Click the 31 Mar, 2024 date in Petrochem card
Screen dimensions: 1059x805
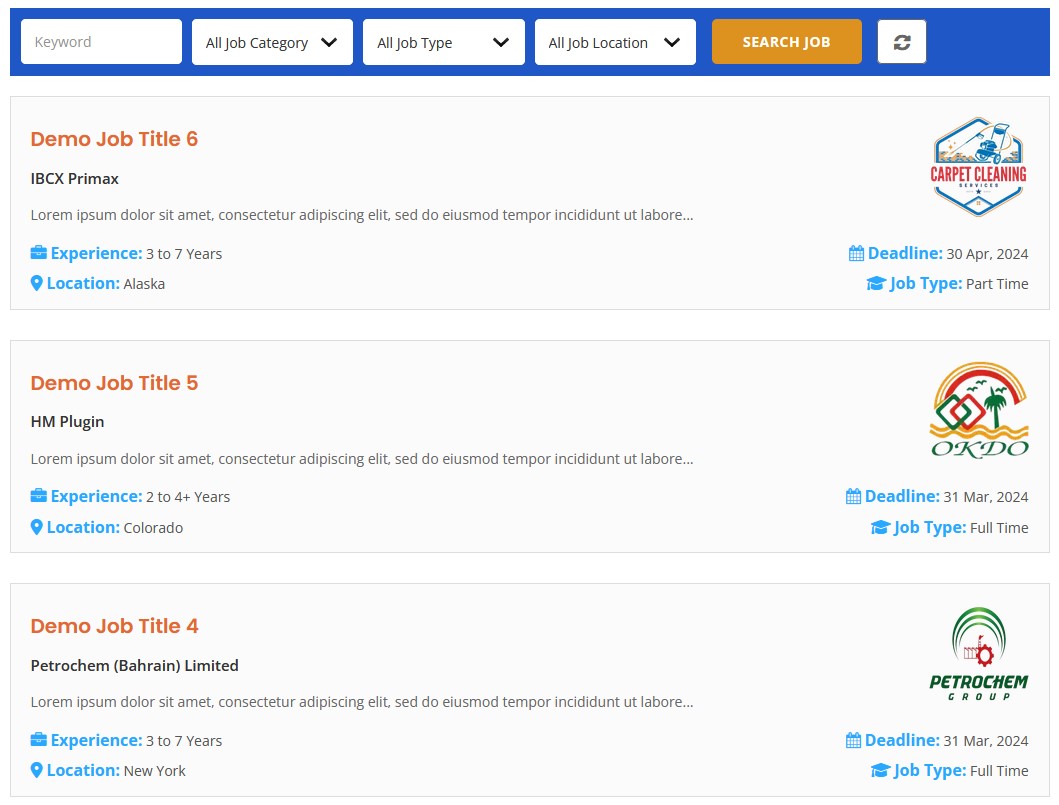click(x=985, y=741)
